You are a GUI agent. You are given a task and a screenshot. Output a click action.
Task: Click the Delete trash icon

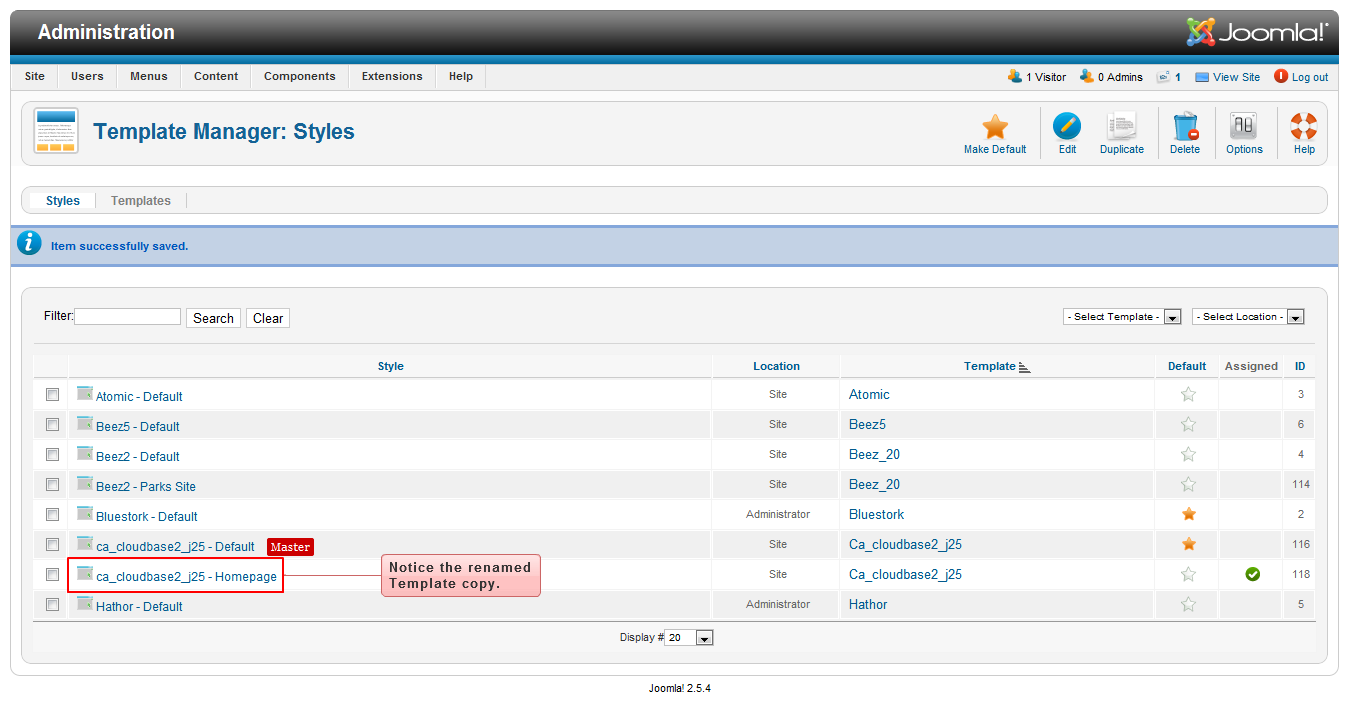pos(1185,126)
